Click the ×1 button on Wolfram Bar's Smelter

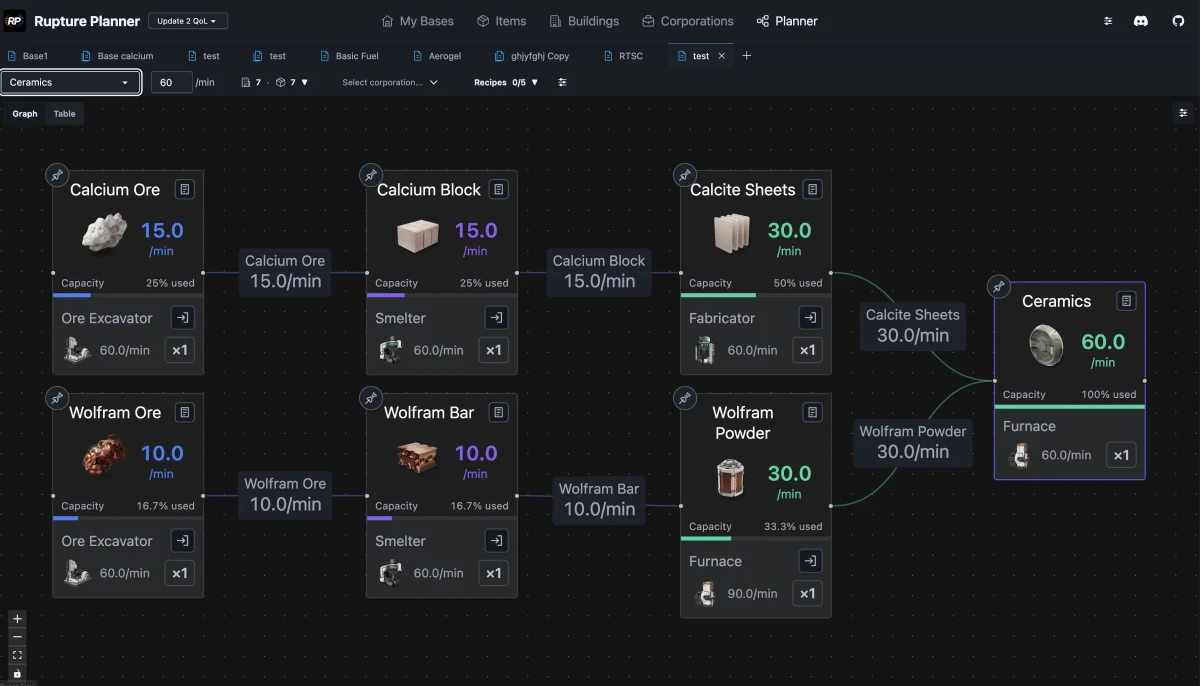point(494,573)
